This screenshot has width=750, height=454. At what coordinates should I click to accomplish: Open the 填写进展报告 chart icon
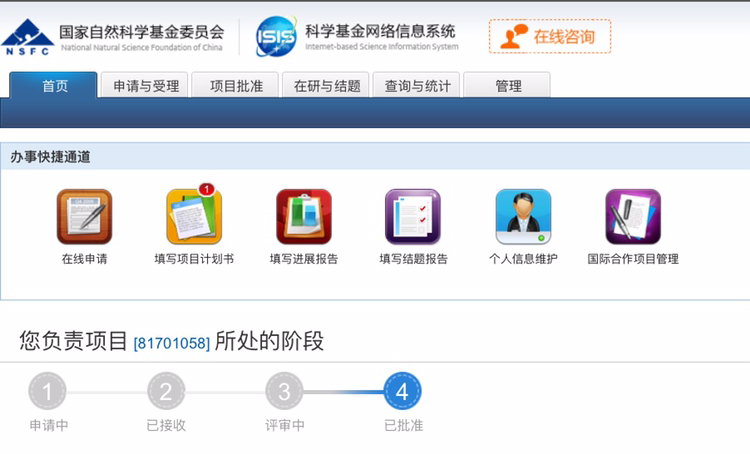[304, 217]
